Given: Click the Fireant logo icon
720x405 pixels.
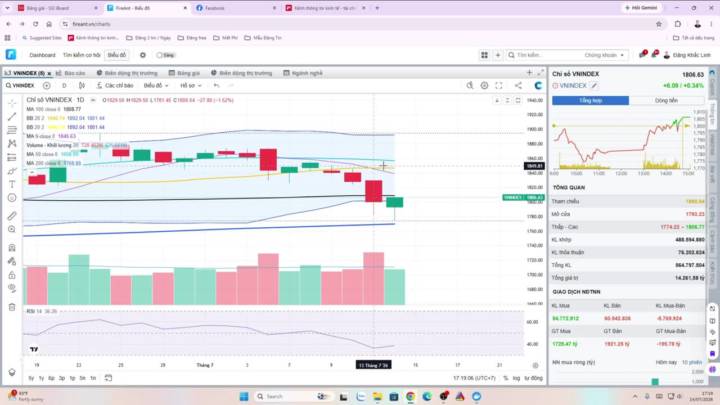Looking at the screenshot, I should coord(11,55).
